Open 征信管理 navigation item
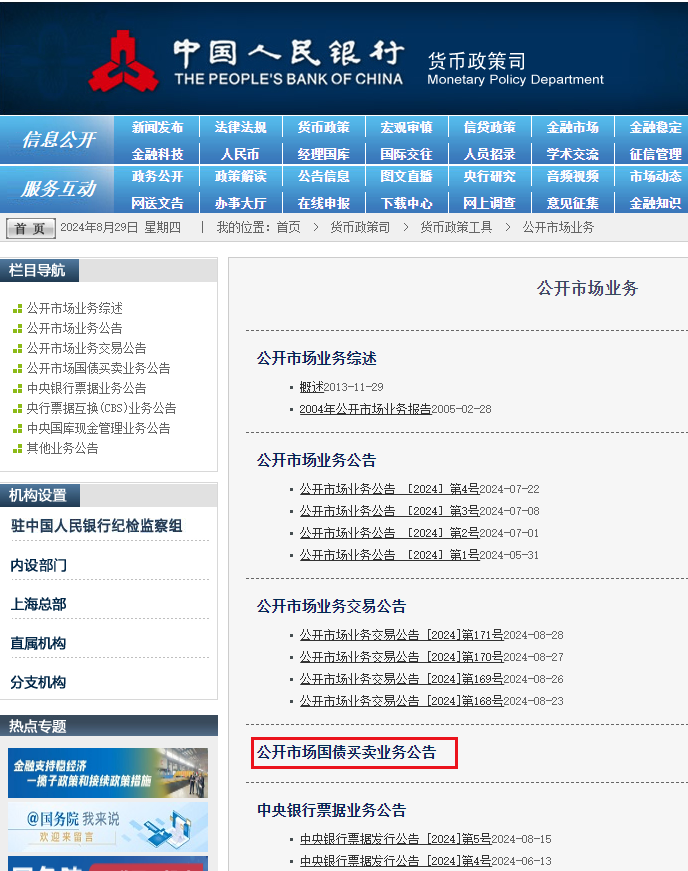688x871 pixels. (x=655, y=154)
